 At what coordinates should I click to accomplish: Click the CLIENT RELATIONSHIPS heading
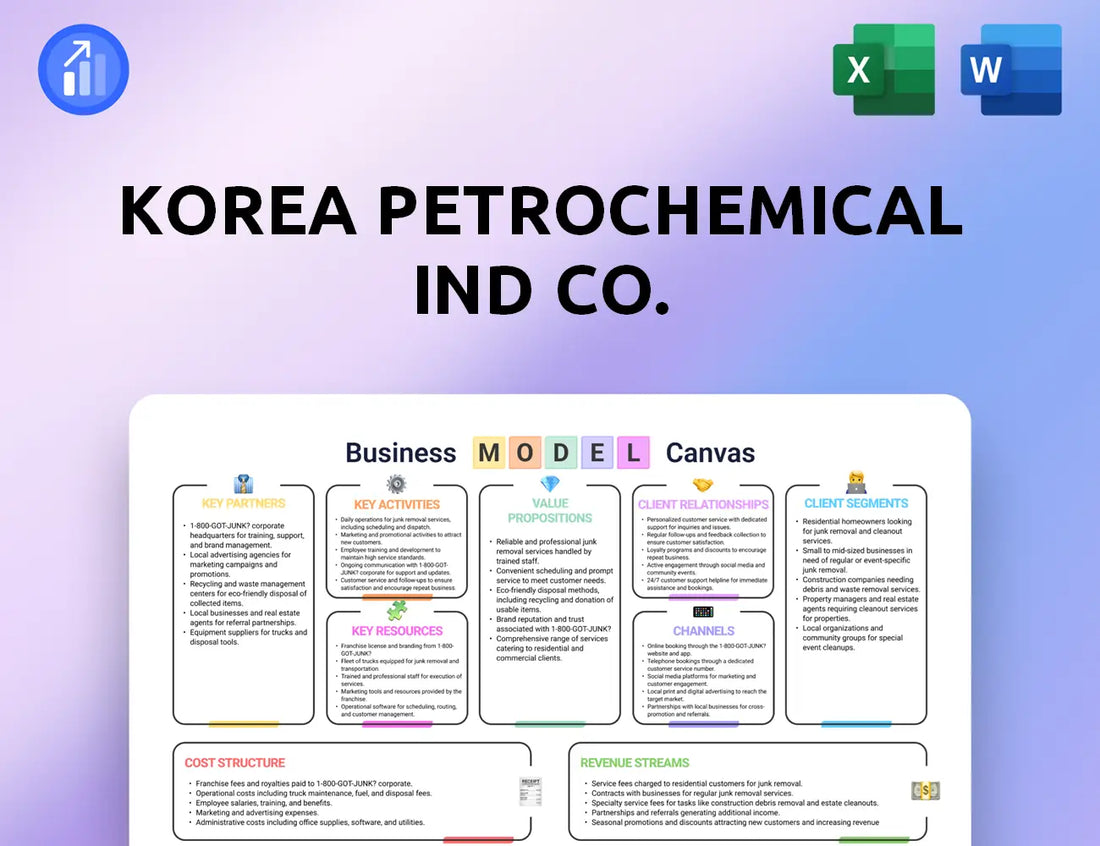pos(703,504)
